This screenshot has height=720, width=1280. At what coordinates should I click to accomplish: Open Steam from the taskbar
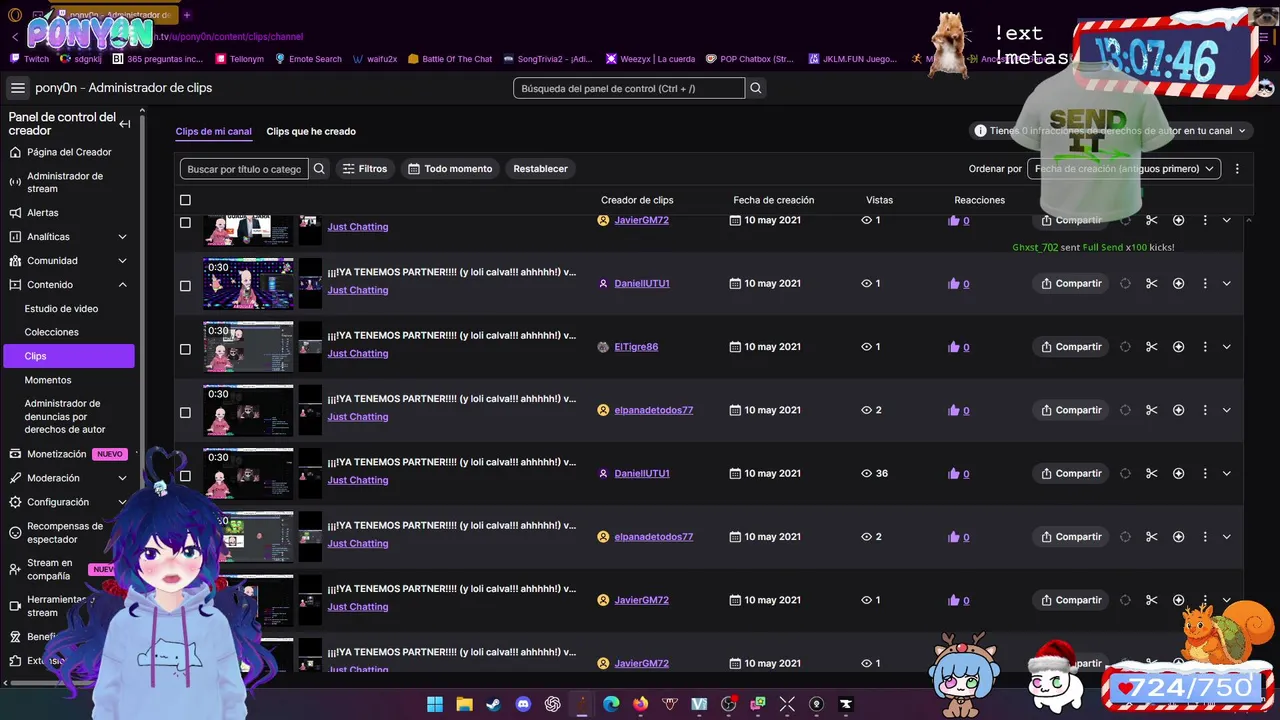(x=493, y=704)
